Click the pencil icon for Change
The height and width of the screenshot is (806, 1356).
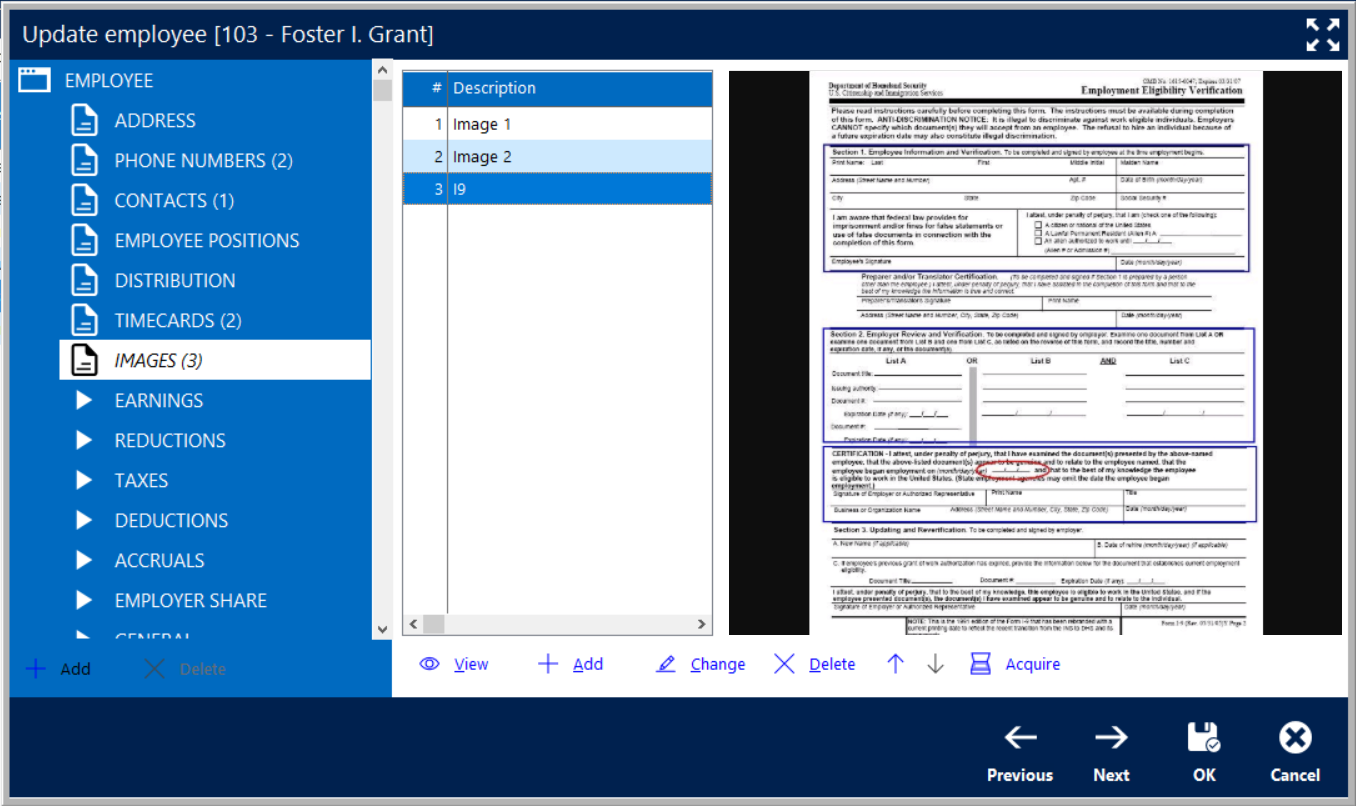(x=666, y=664)
